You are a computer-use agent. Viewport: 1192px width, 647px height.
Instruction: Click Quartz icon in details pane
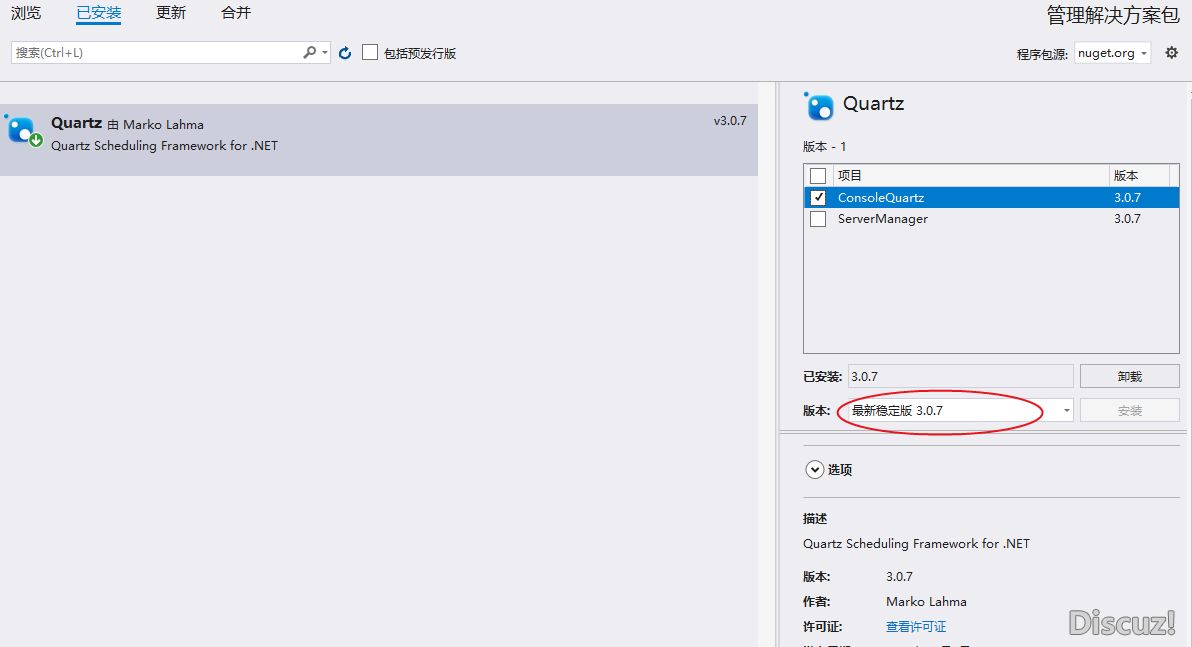819,106
